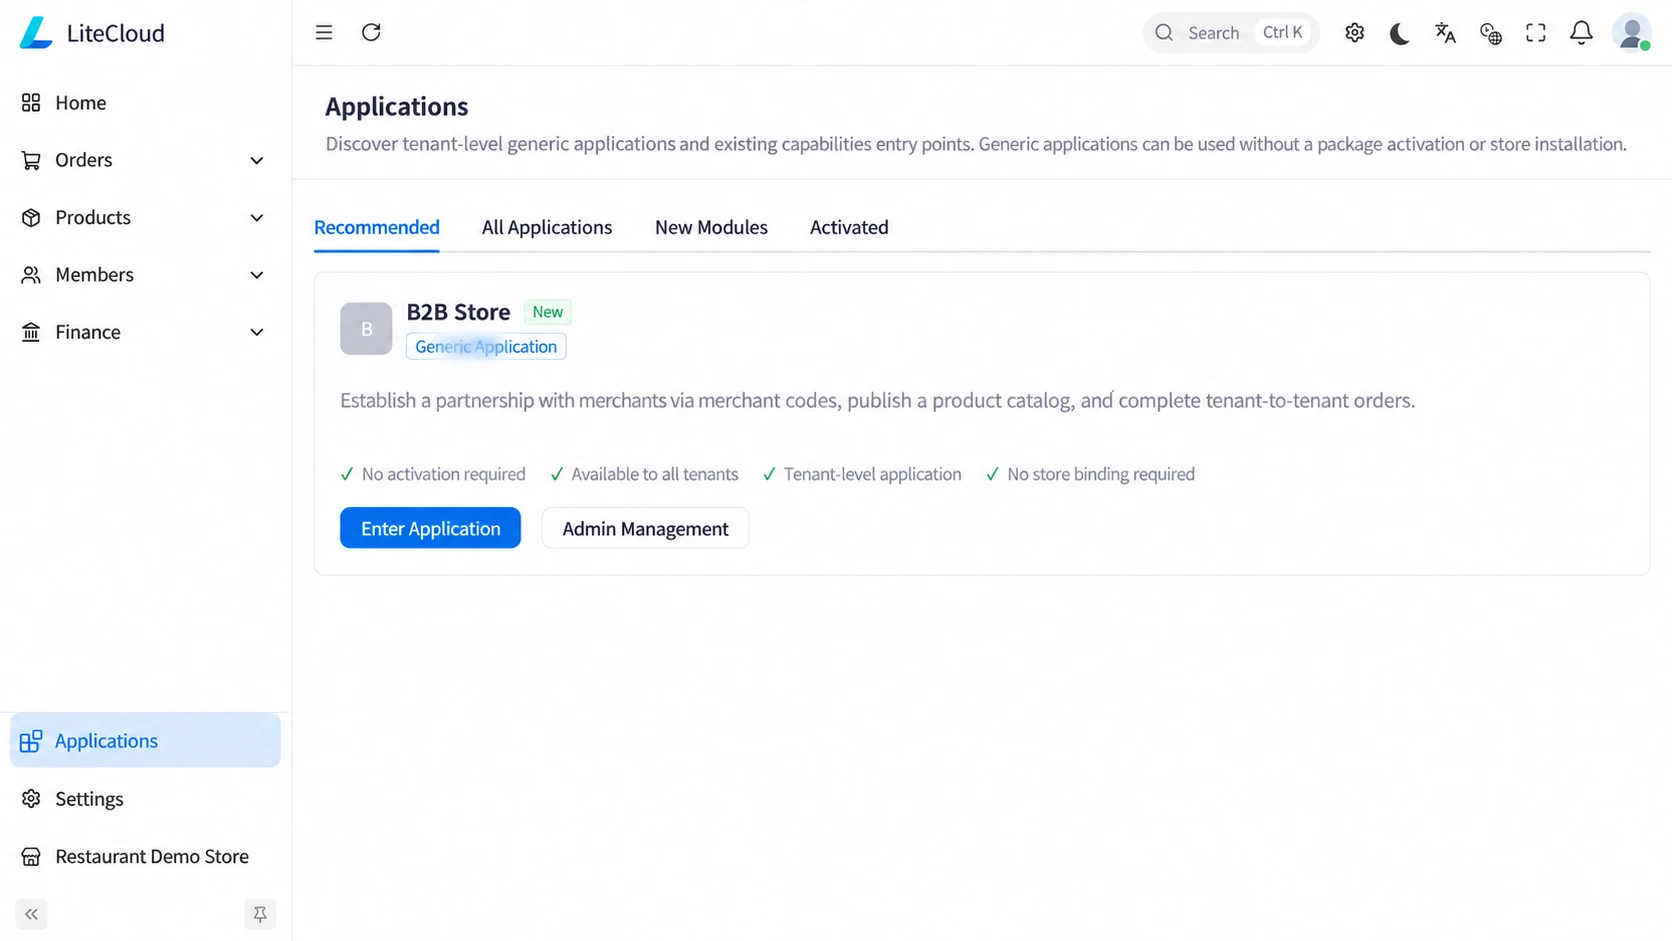The height and width of the screenshot is (941, 1672).
Task: Open Home in sidebar menu
Action: point(145,103)
